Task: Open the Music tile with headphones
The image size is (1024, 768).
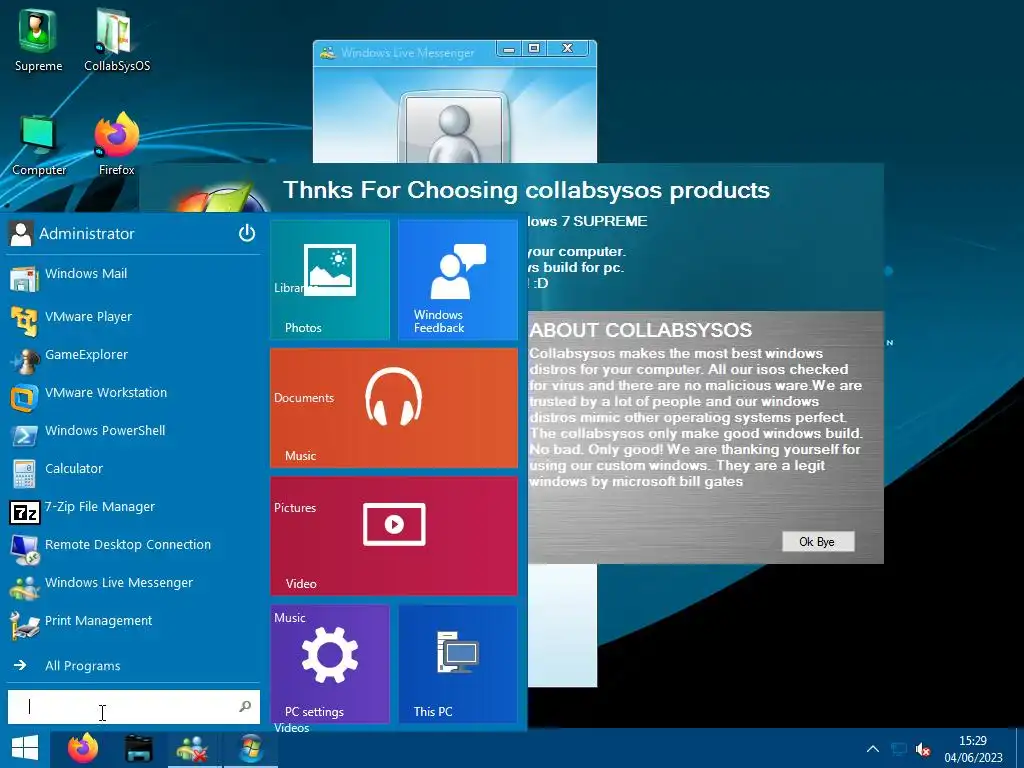Action: 394,408
